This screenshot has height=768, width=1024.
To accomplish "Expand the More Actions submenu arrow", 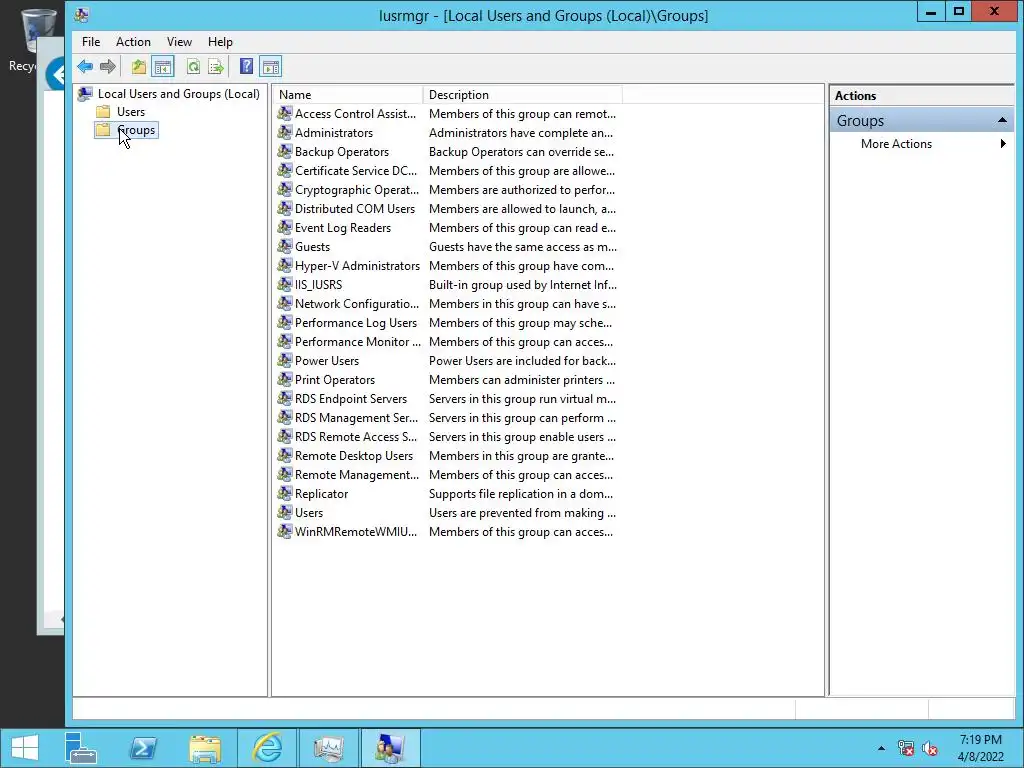I will [1003, 144].
